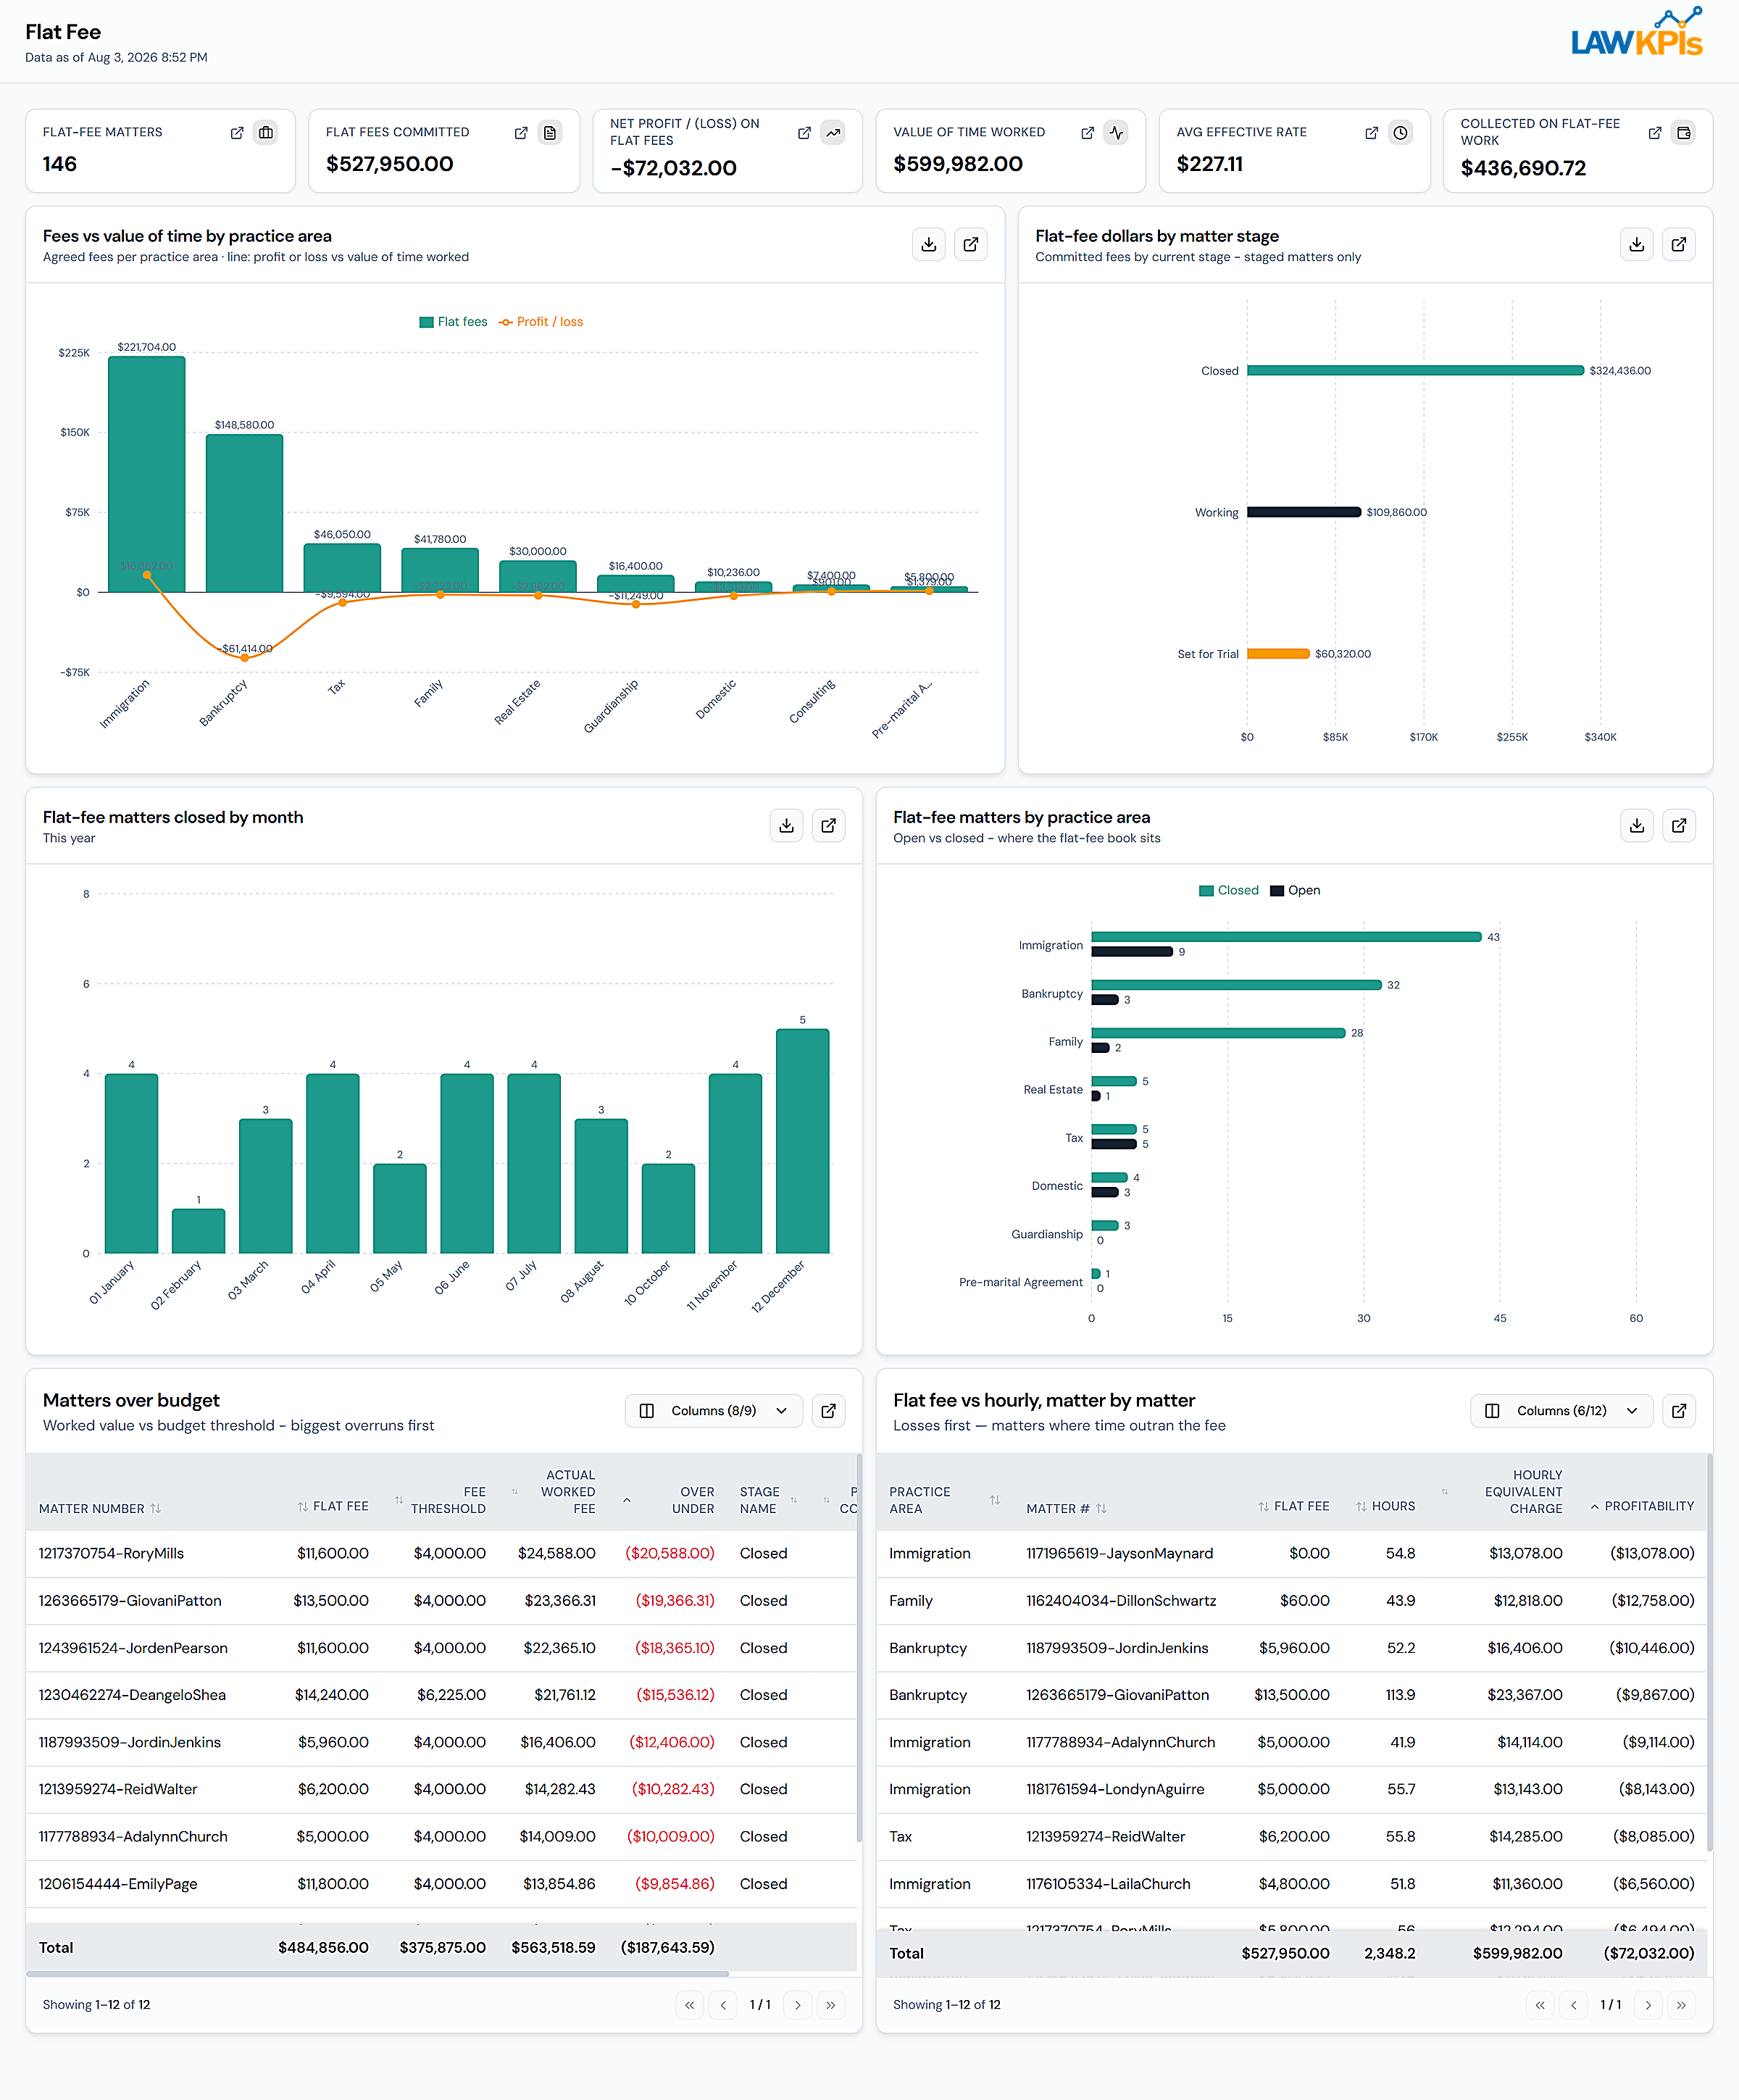The height and width of the screenshot is (2100, 1739).
Task: Open Value of Time Worked external link
Action: [x=1087, y=133]
